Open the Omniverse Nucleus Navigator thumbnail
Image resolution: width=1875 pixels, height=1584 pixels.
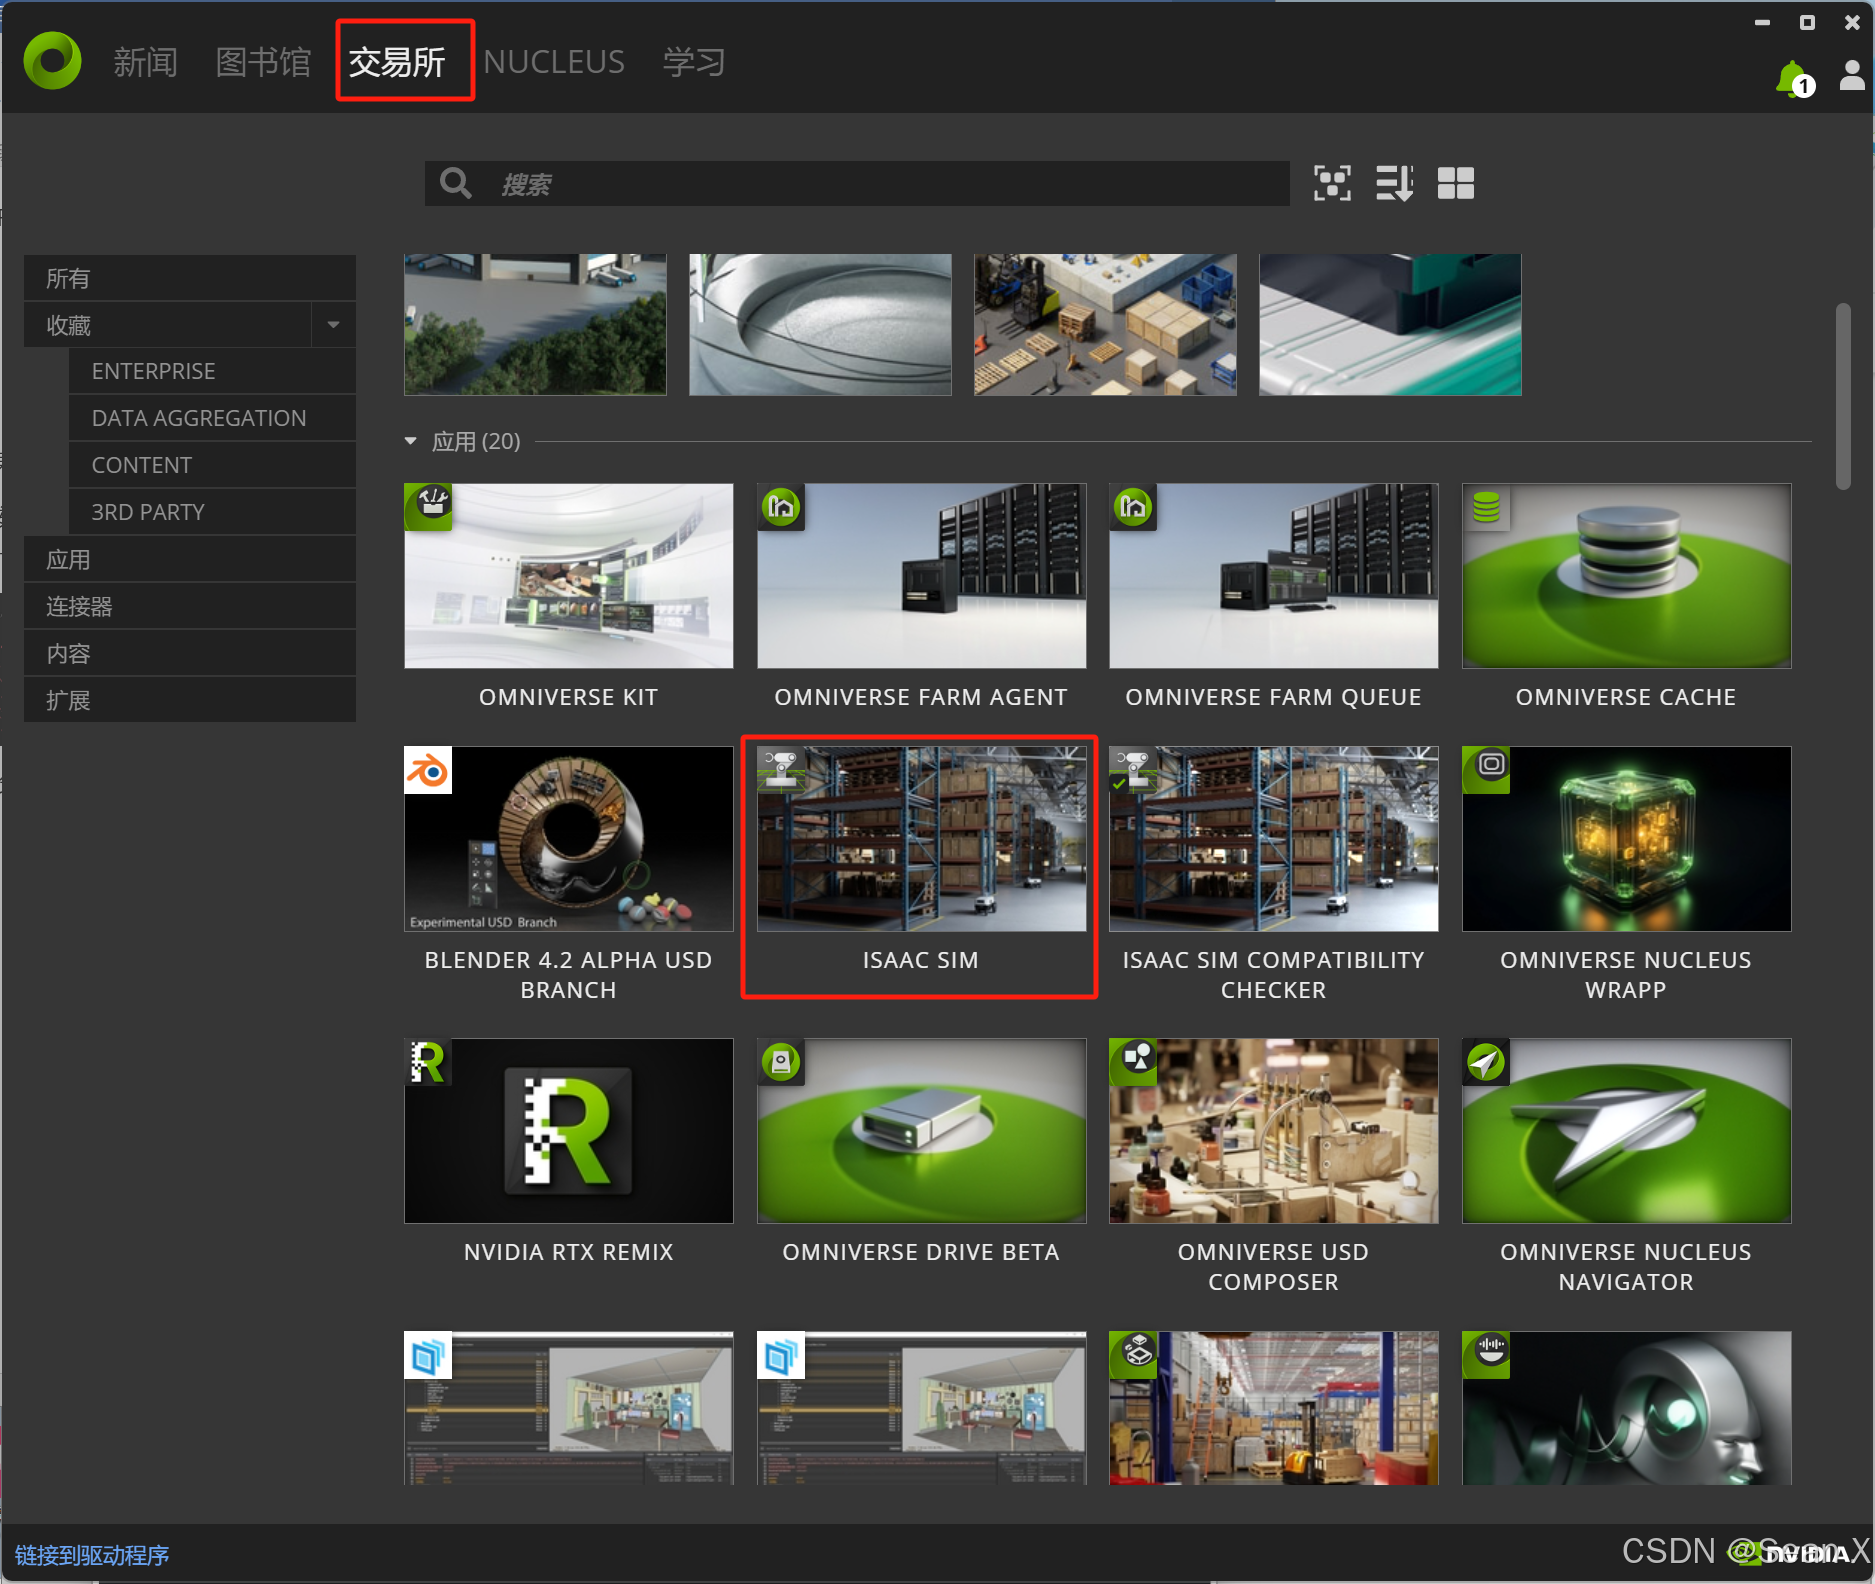(1627, 1131)
